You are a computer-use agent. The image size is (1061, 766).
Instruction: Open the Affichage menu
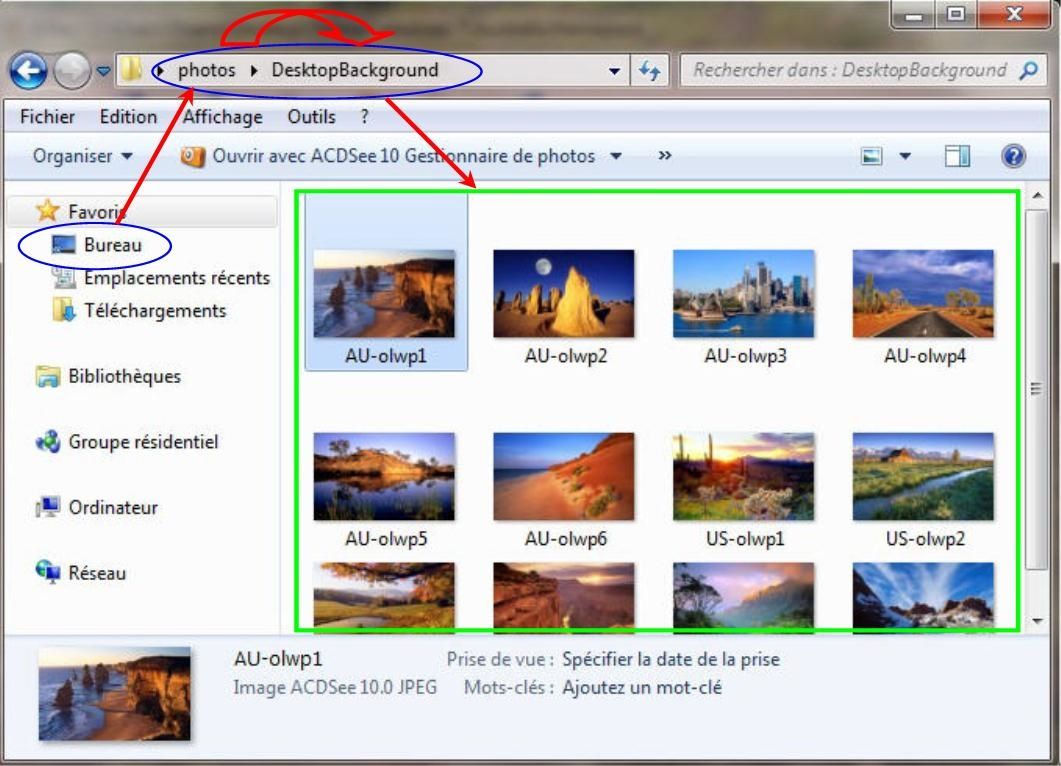[223, 116]
